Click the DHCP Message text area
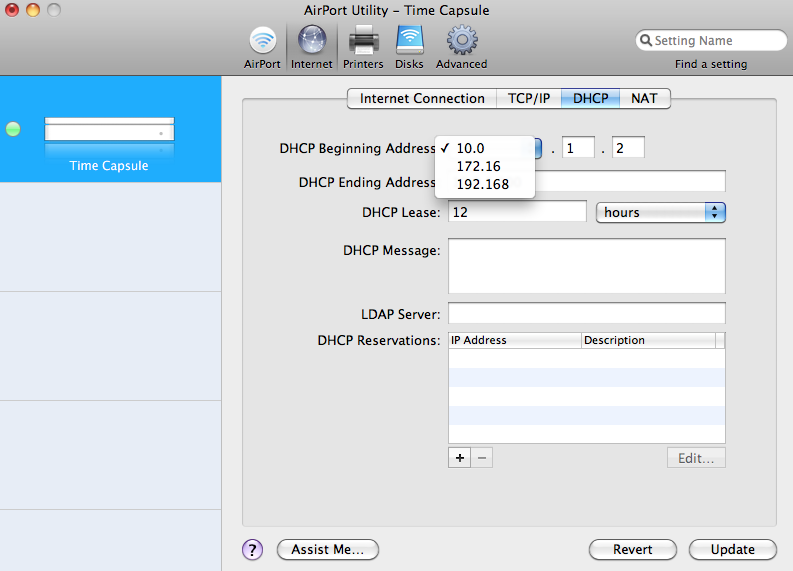Viewport: 793px width, 571px height. (x=587, y=266)
